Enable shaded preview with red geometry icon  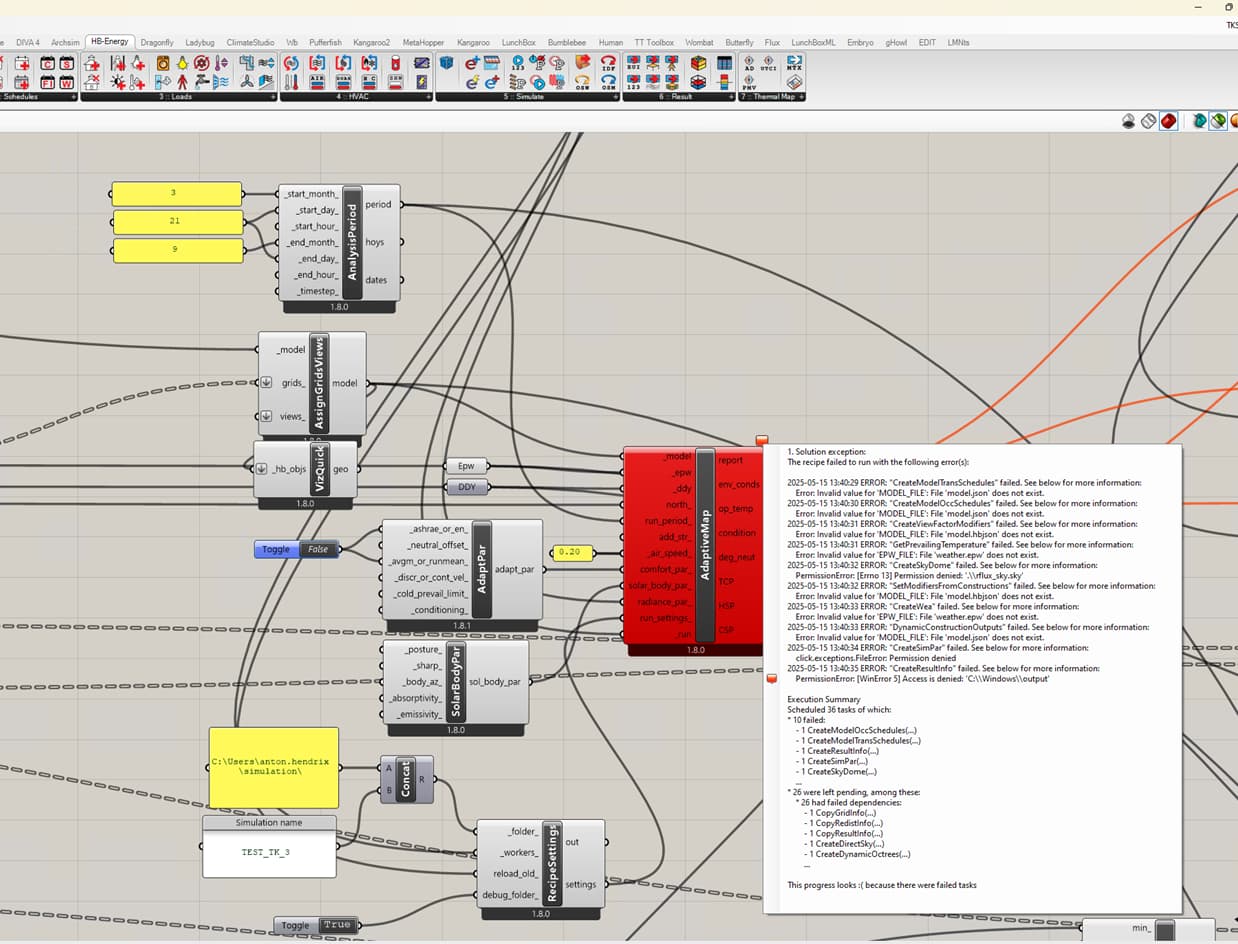[1168, 121]
